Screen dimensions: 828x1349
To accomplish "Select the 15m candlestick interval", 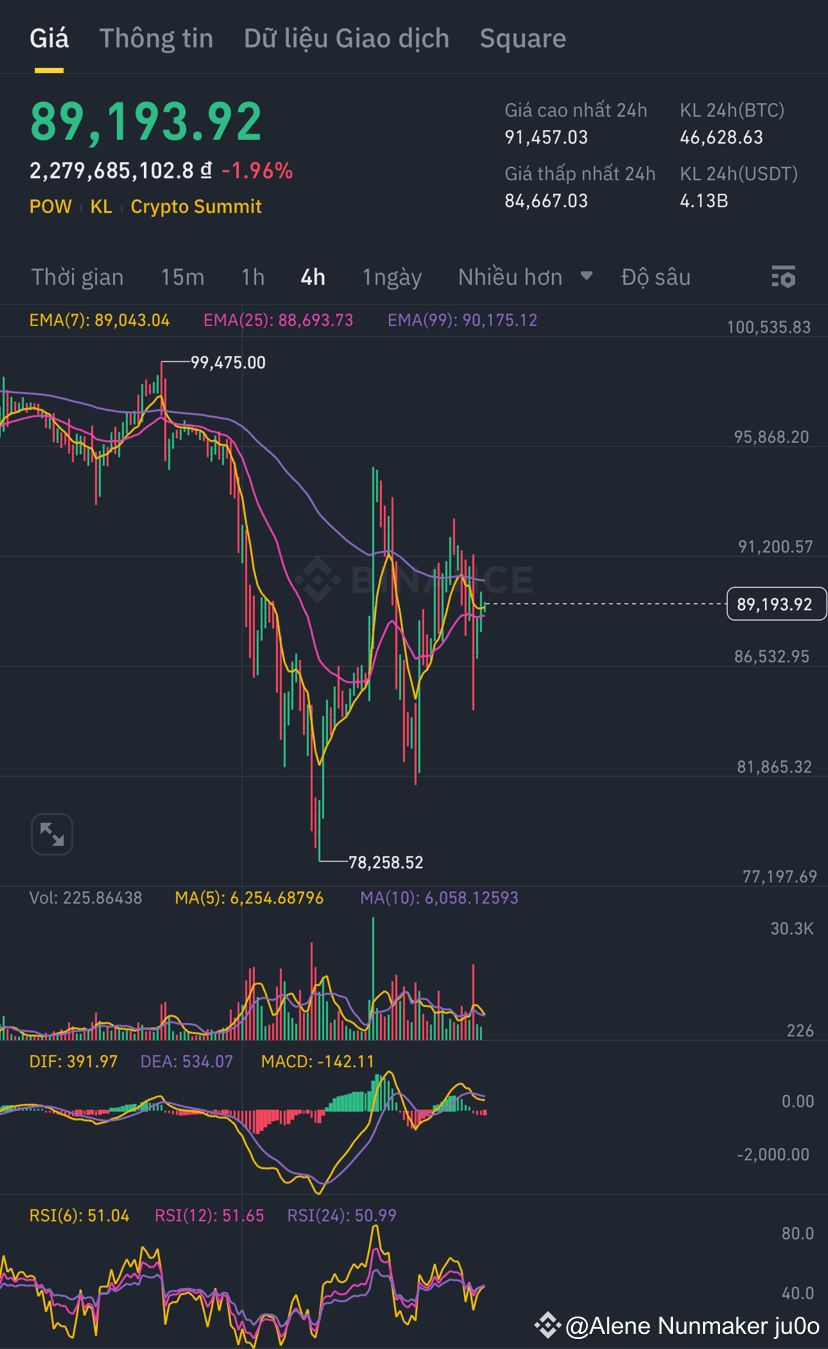I will (182, 277).
